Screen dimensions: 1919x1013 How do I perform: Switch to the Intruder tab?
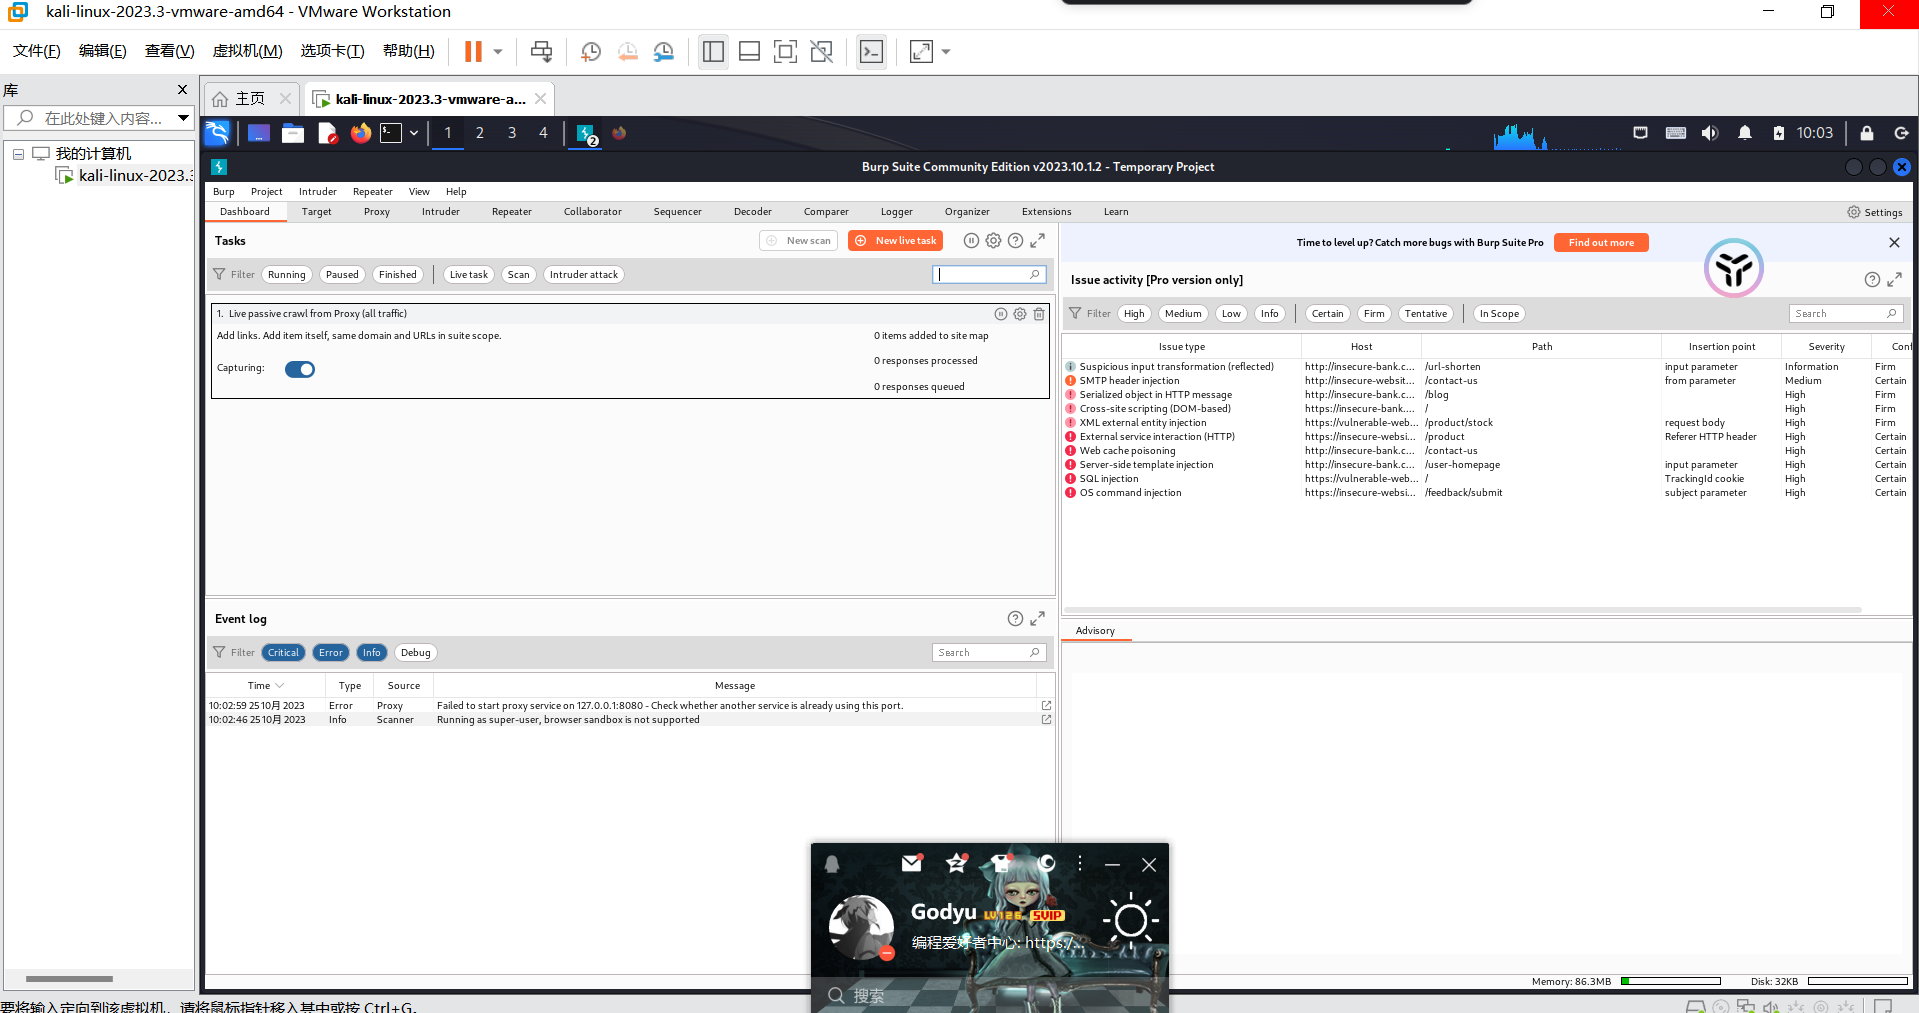(x=441, y=212)
